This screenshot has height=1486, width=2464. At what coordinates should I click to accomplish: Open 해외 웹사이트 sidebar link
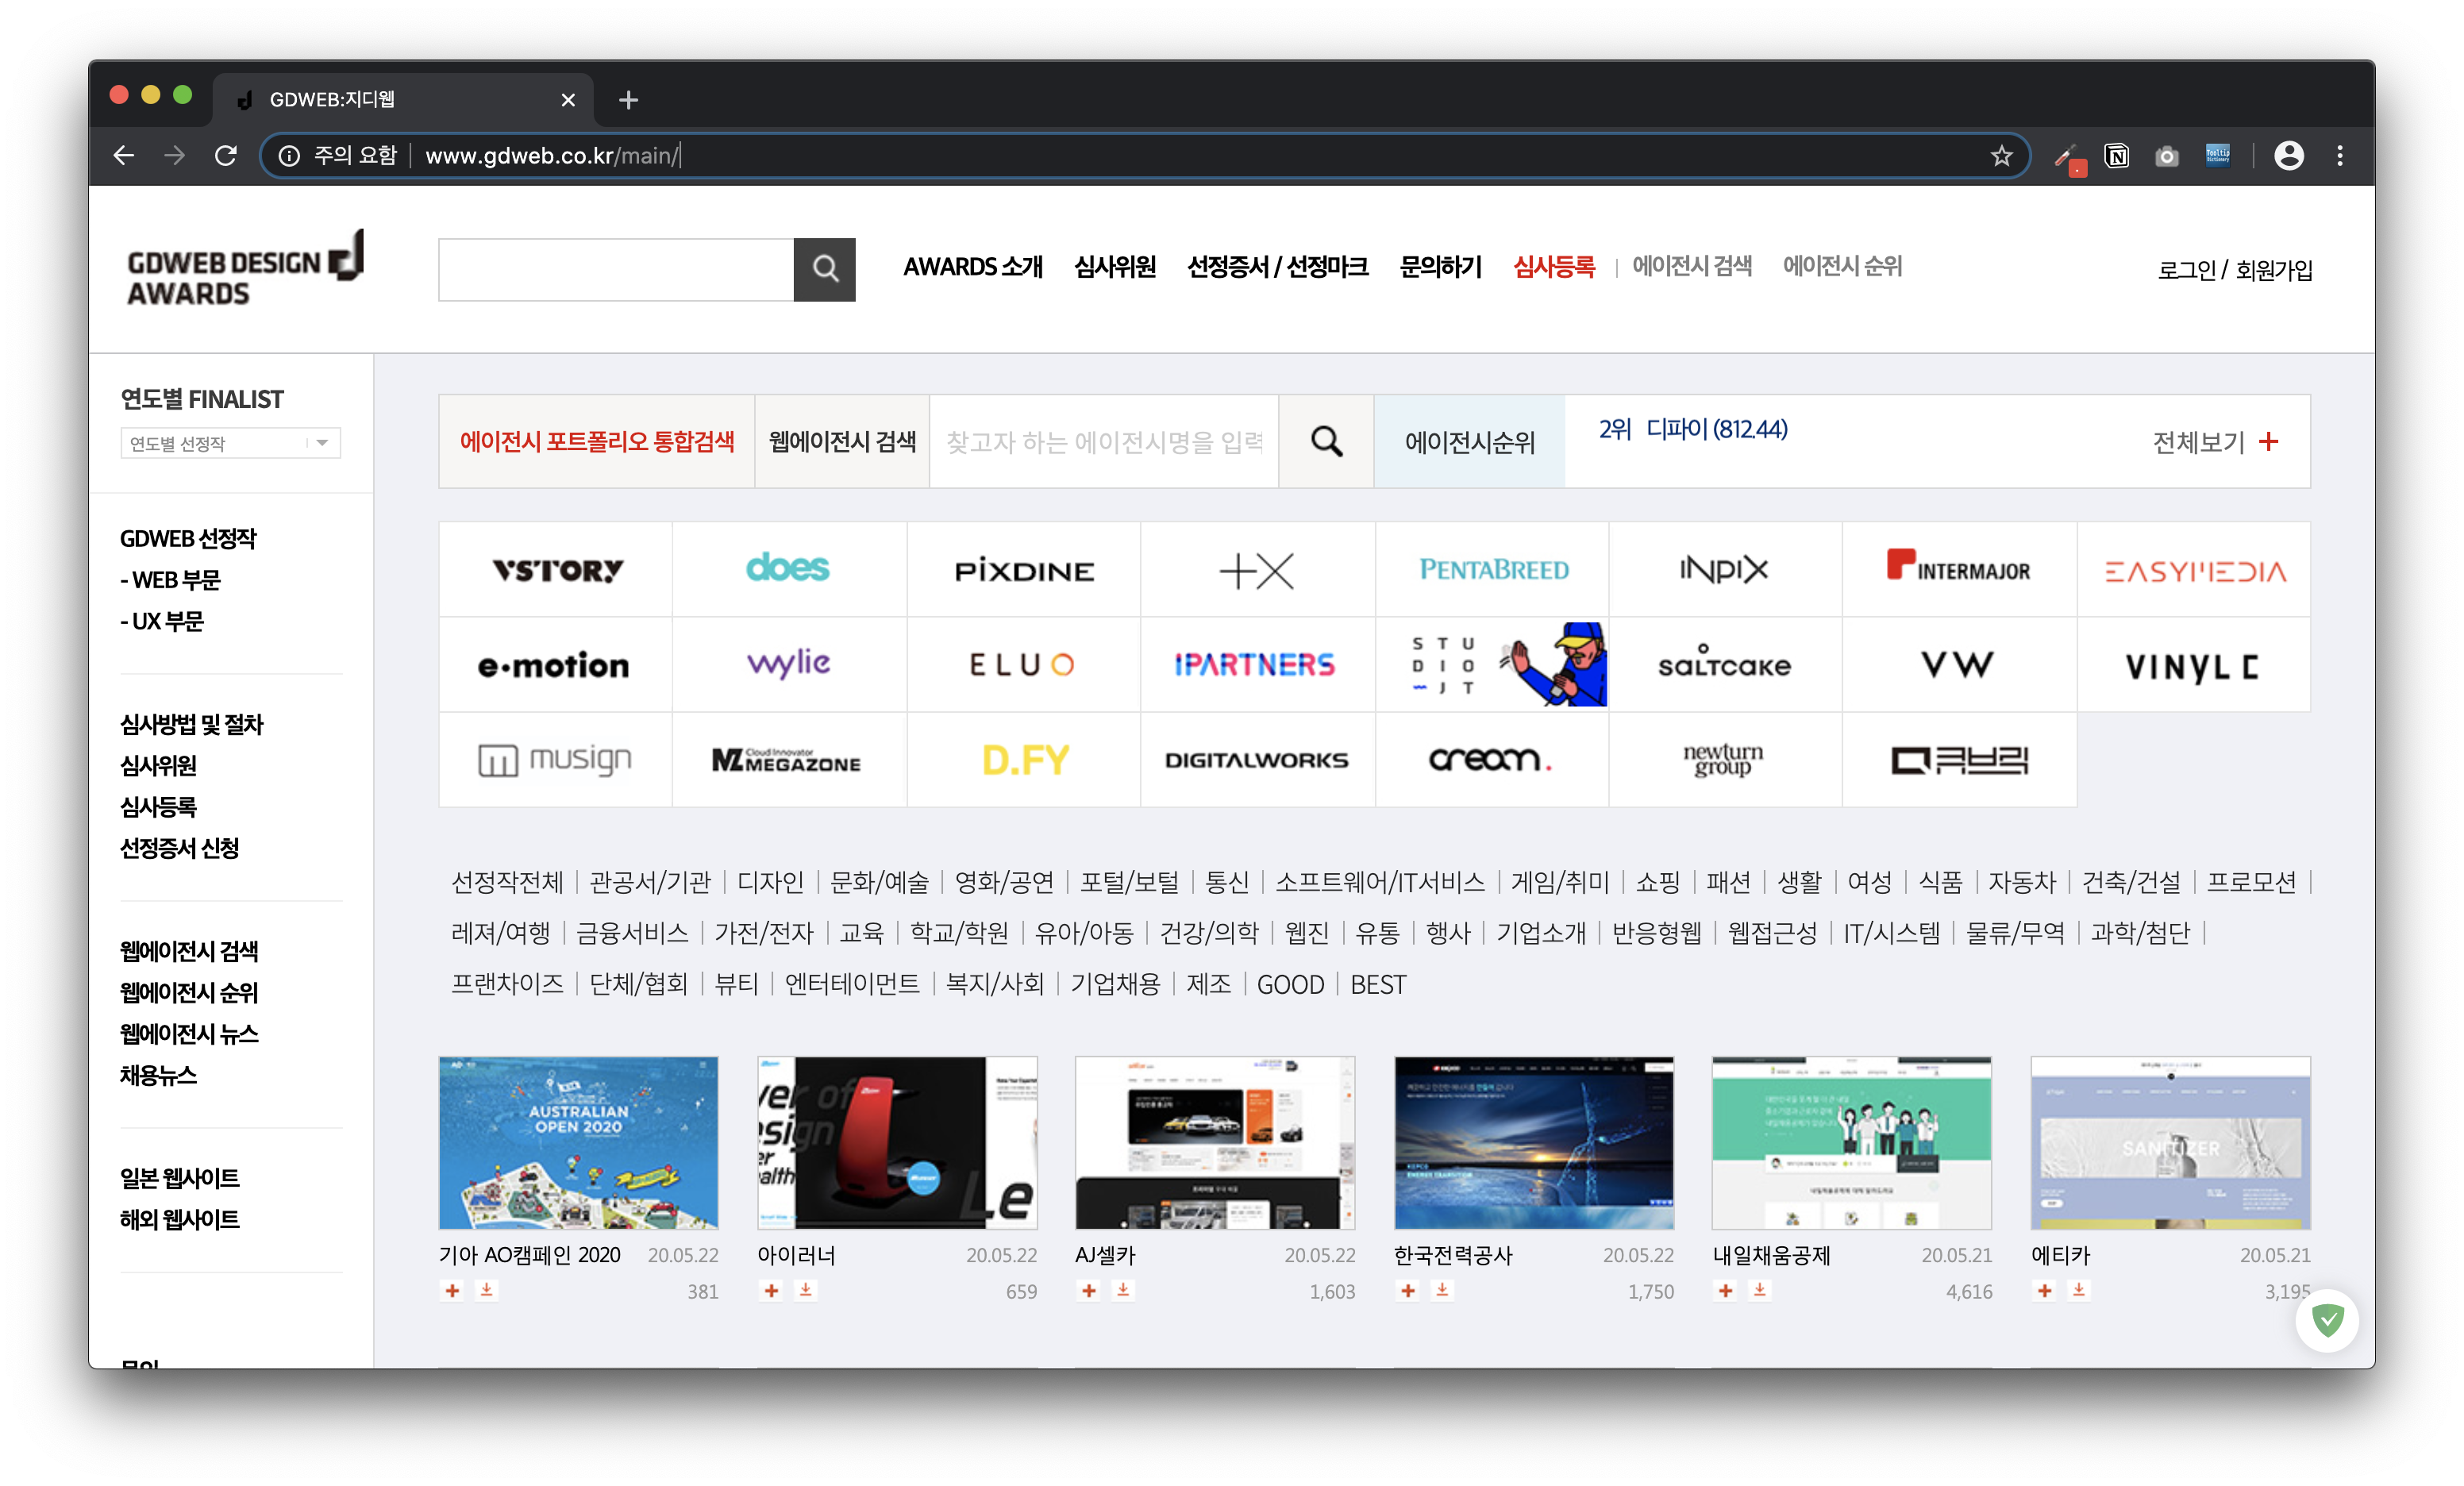(180, 1219)
